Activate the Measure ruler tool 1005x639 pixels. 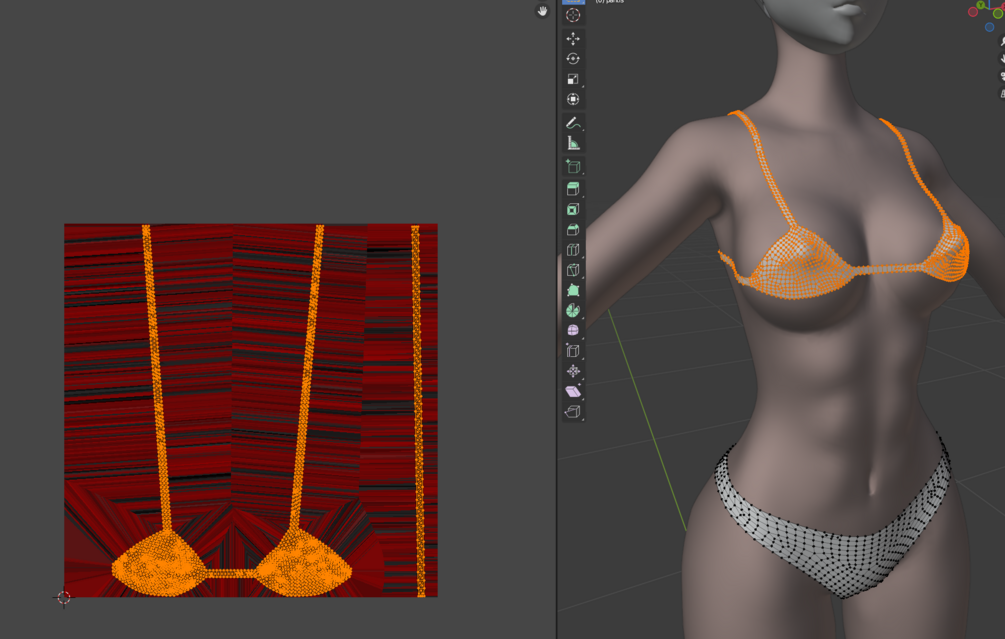573,143
